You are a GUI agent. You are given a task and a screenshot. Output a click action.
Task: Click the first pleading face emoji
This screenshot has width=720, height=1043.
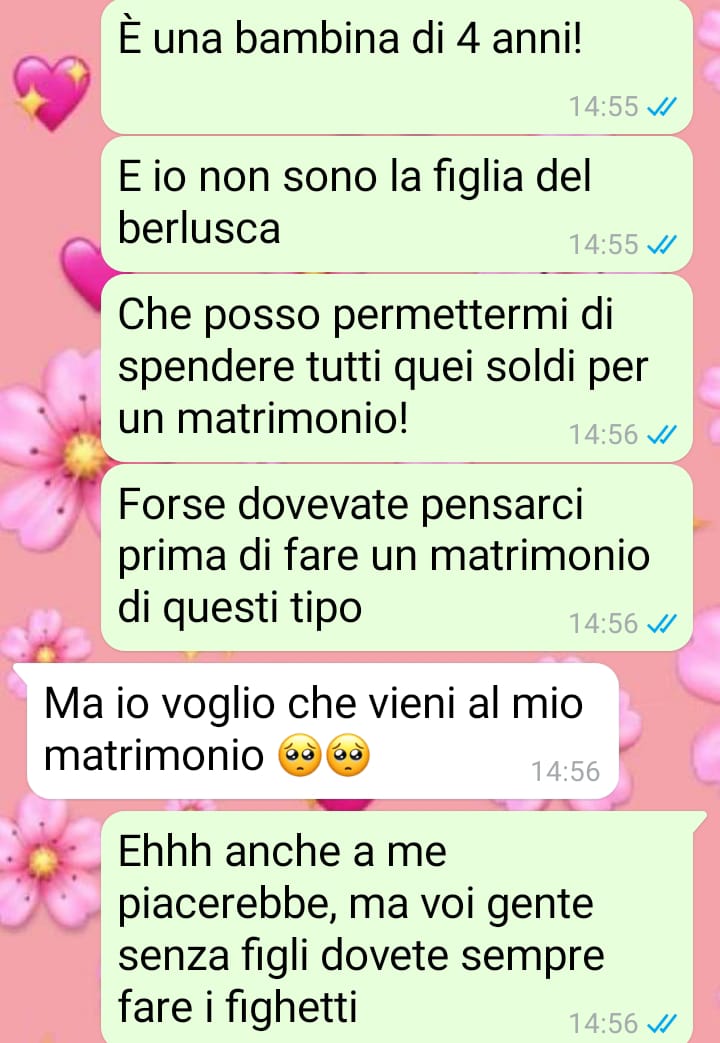coord(300,756)
